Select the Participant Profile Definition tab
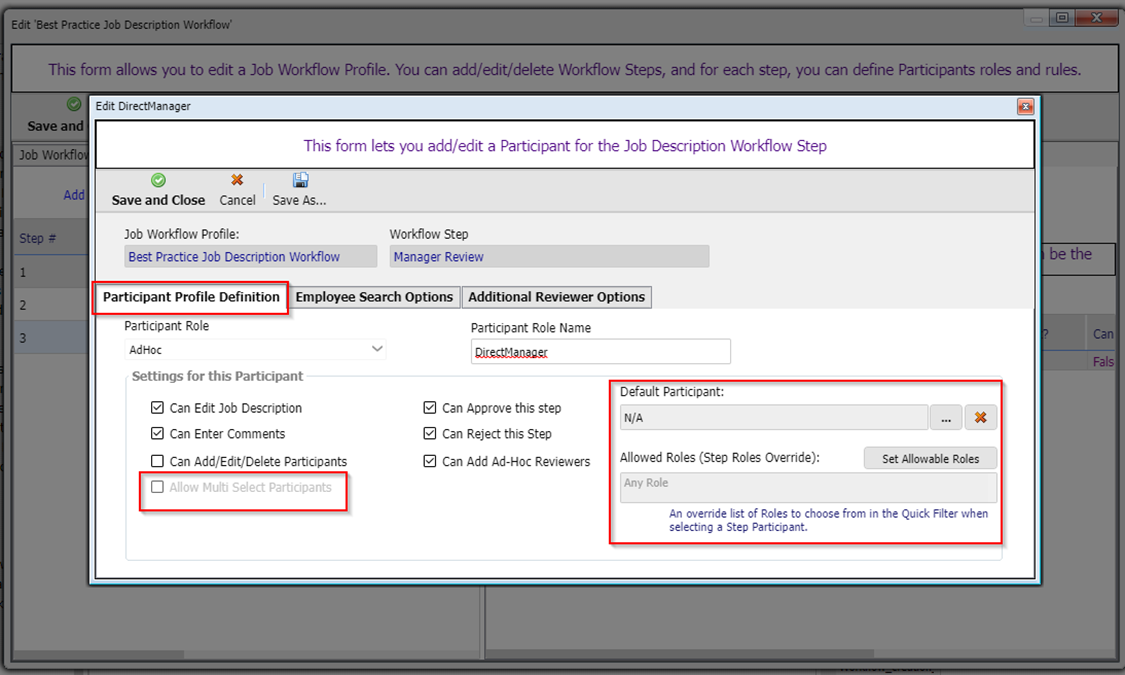Image resolution: width=1125 pixels, height=675 pixels. [x=191, y=297]
